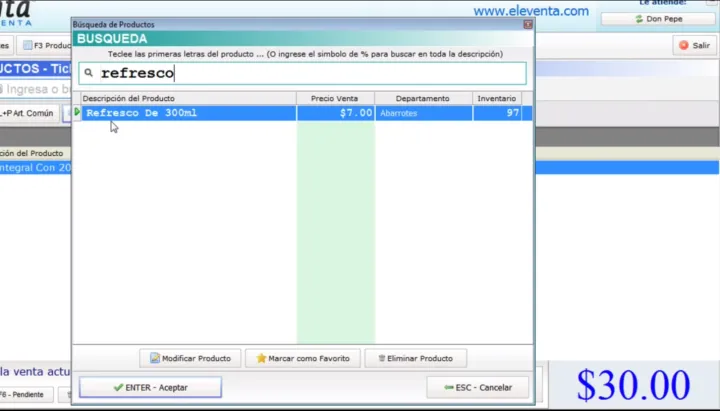Viewport: 720px width, 411px height.
Task: Click the magnifier icon in the search box
Action: 88,73
